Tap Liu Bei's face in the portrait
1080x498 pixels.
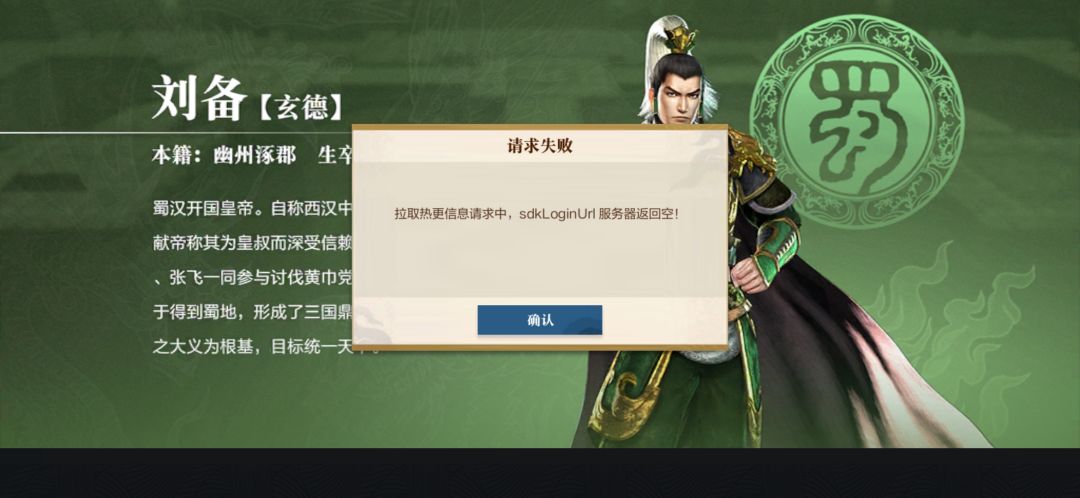(x=678, y=94)
